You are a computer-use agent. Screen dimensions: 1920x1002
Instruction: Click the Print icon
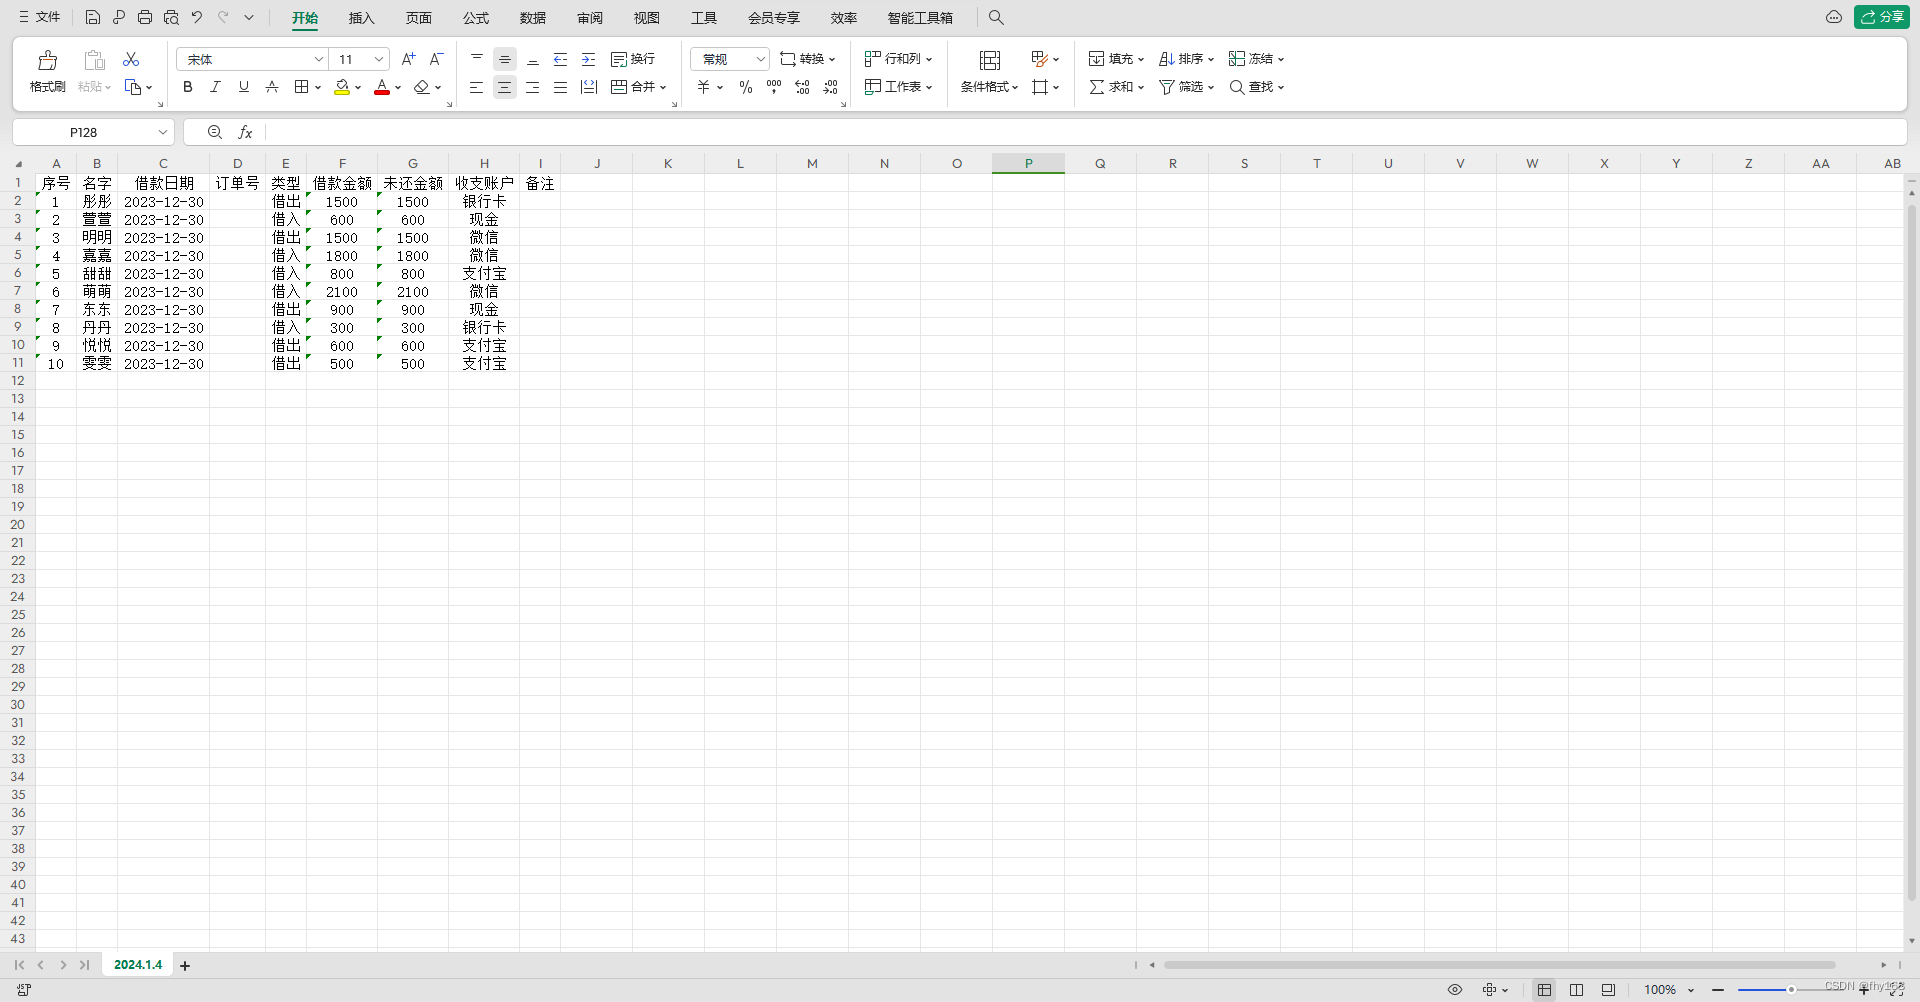(x=145, y=17)
